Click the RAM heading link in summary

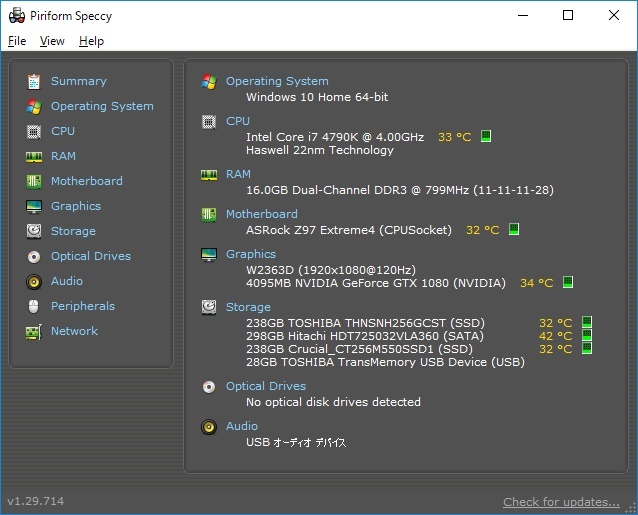pyautogui.click(x=238, y=174)
